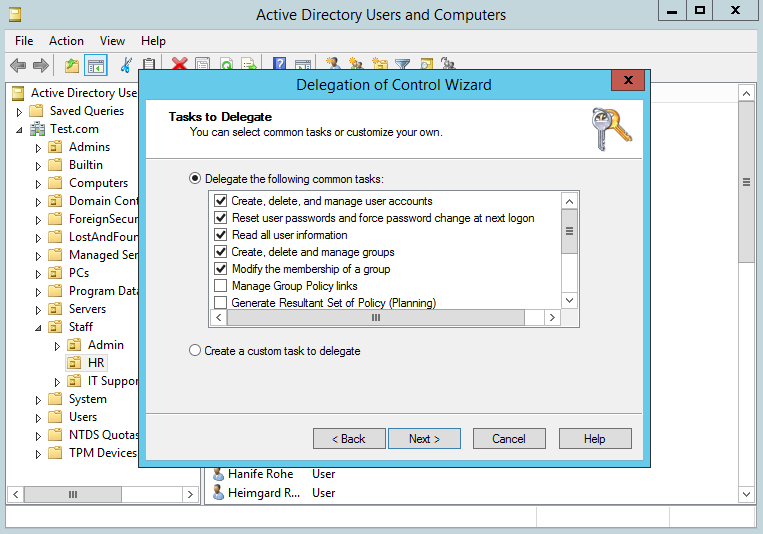Click the red X Delete icon
The height and width of the screenshot is (534, 763).
[x=180, y=64]
